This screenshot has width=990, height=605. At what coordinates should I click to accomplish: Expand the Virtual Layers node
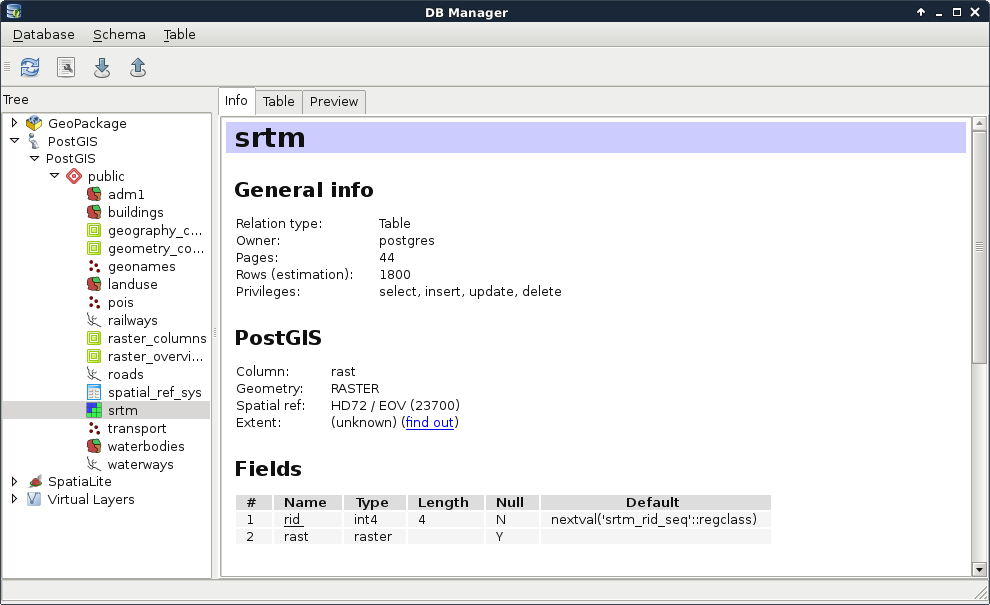point(14,499)
